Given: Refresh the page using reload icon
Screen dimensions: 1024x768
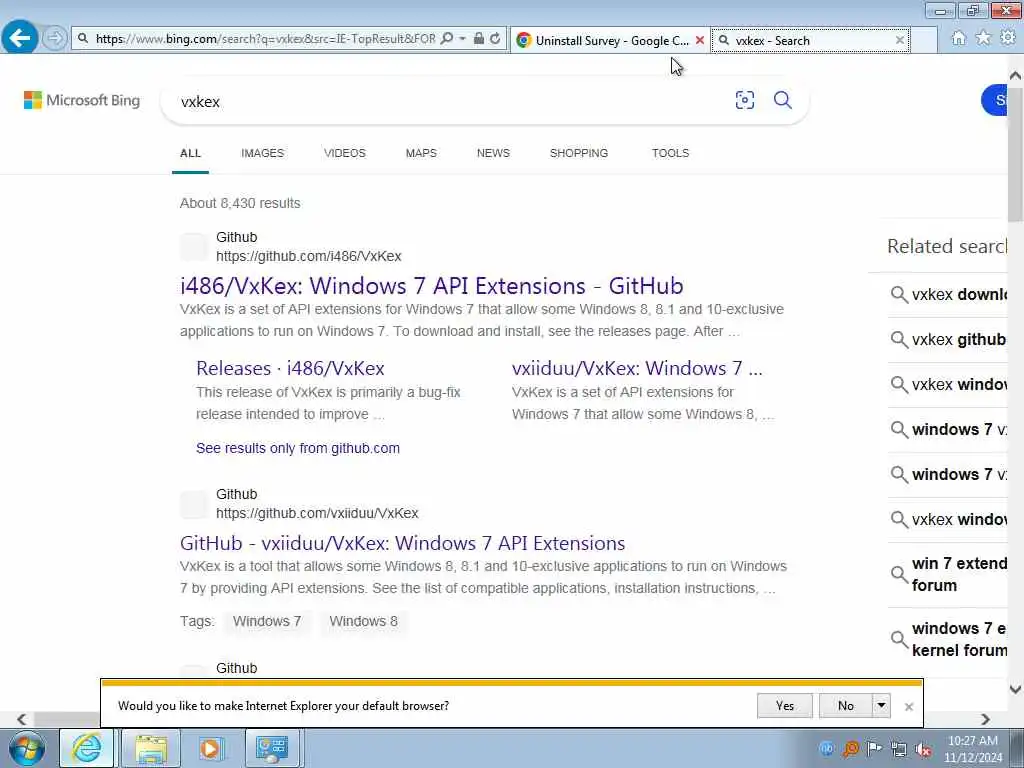Looking at the screenshot, I should click(495, 39).
